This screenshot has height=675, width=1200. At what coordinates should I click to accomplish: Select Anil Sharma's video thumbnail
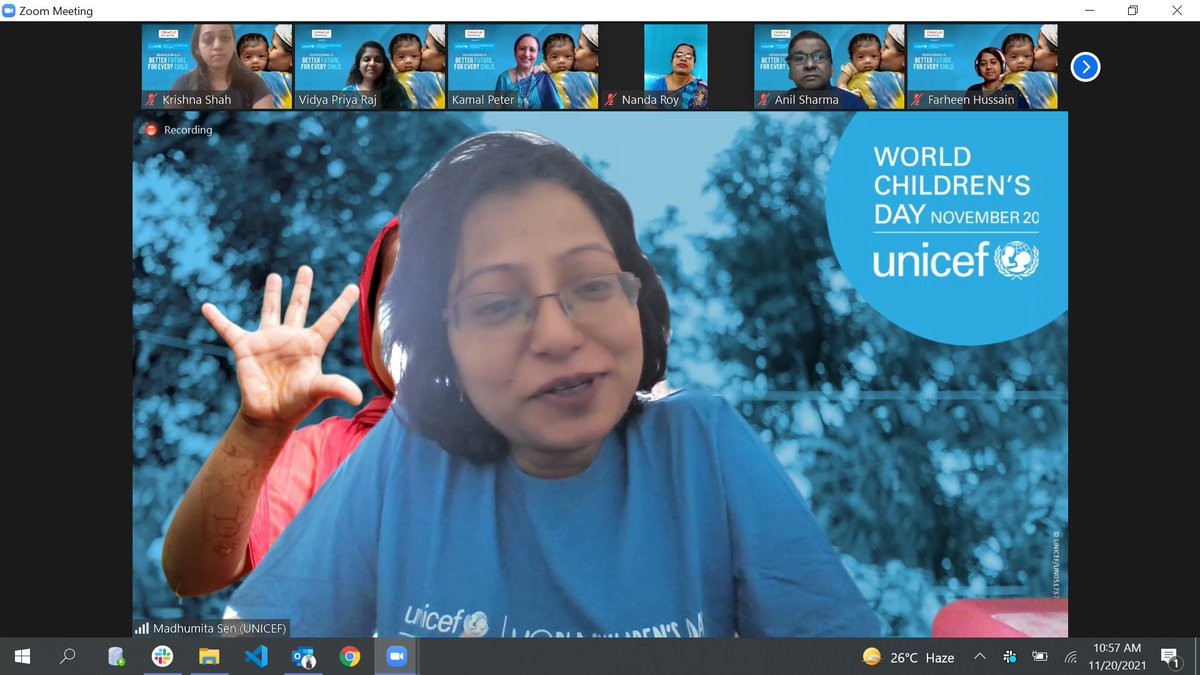[x=828, y=67]
